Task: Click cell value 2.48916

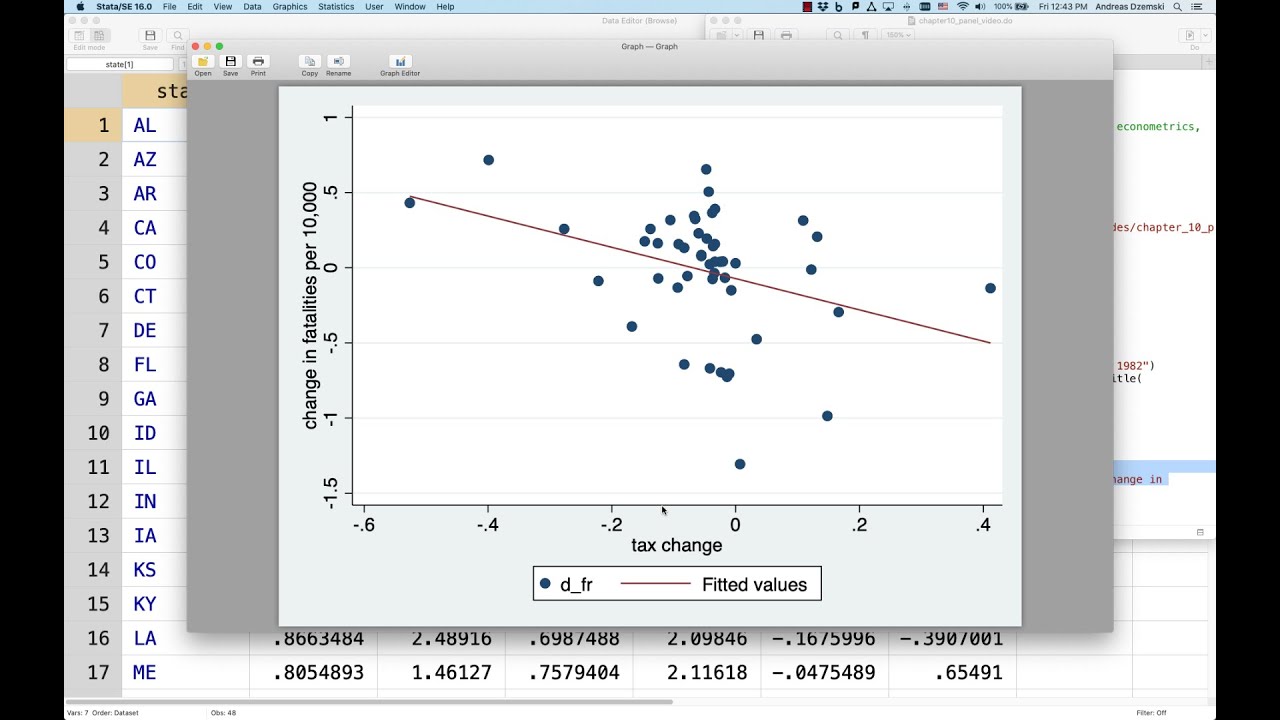Action: [441, 638]
